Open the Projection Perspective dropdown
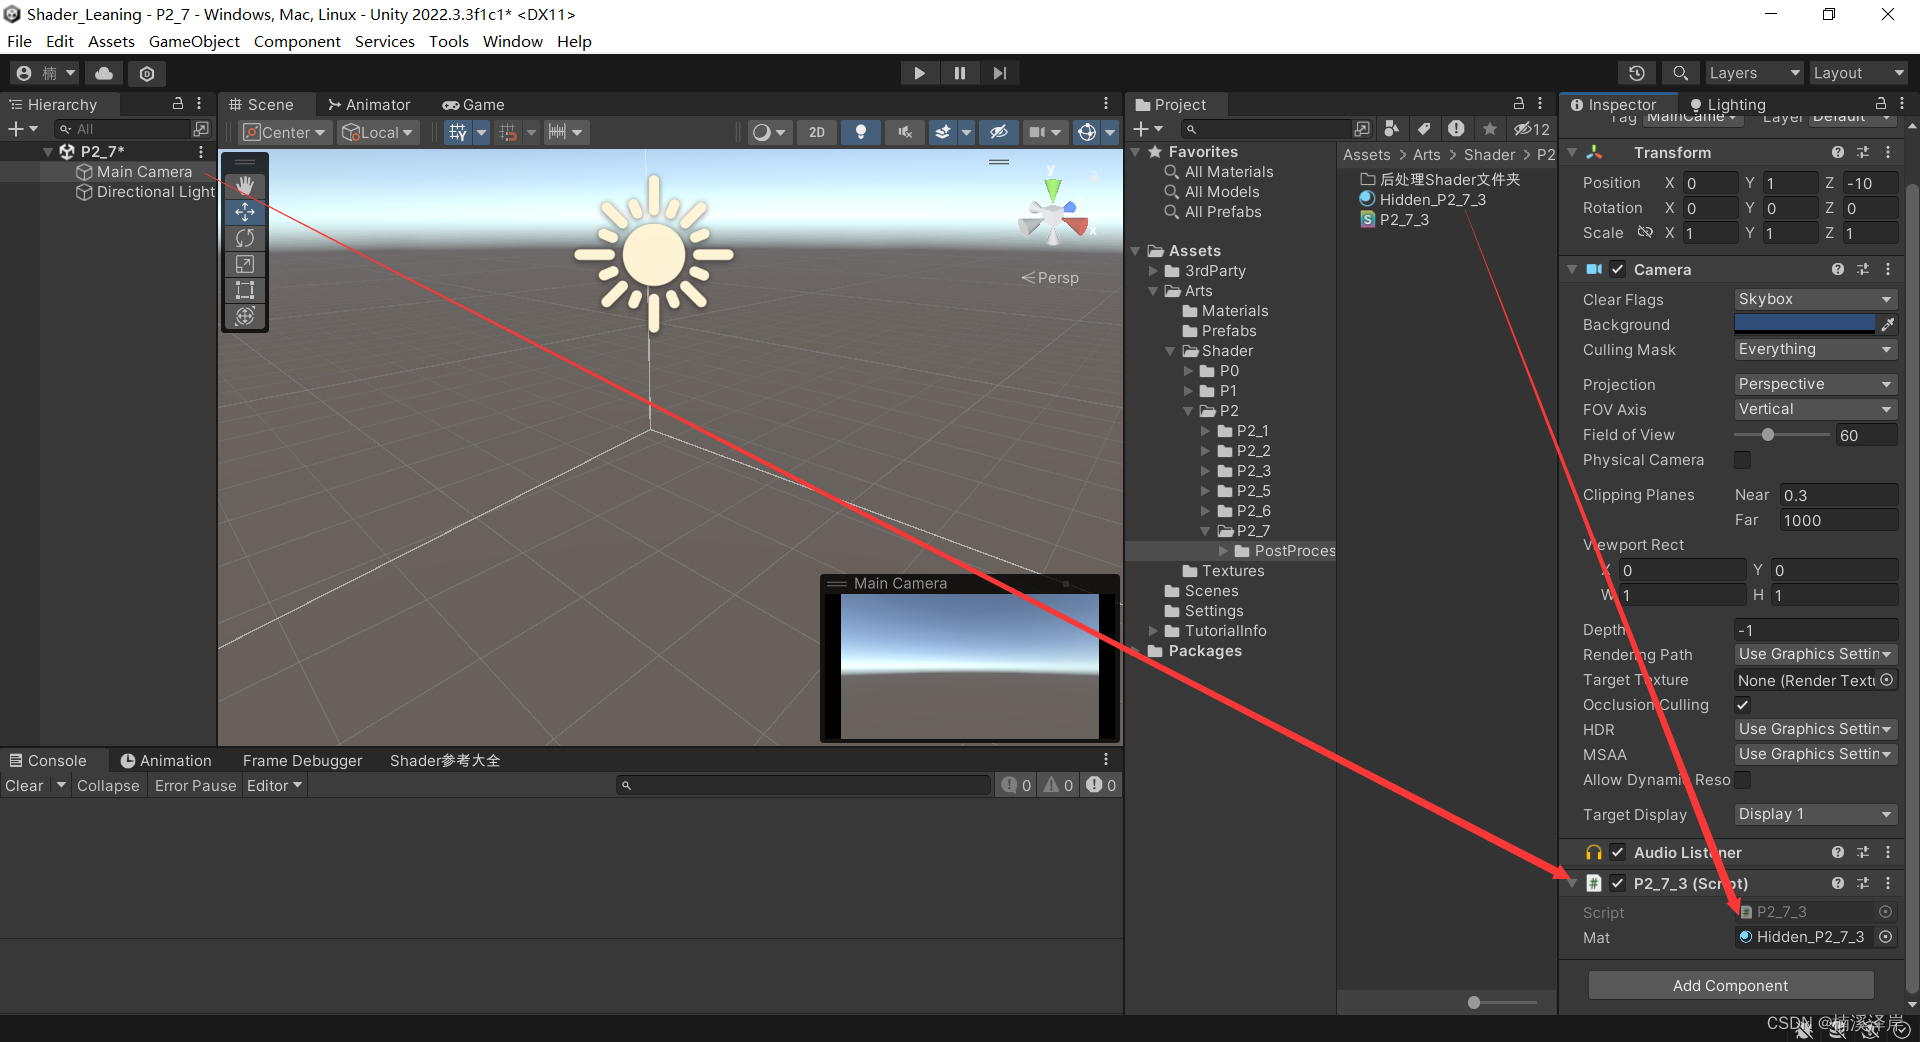Viewport: 1920px width, 1042px height. coord(1814,384)
